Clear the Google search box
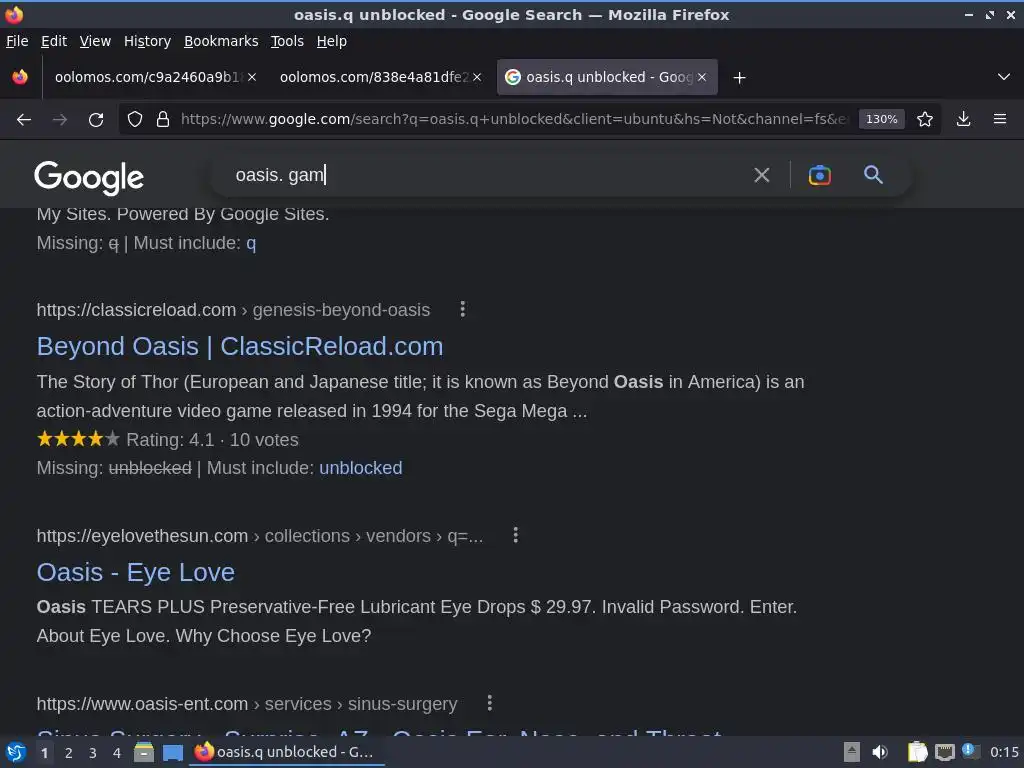The image size is (1024, 768). pyautogui.click(x=761, y=175)
